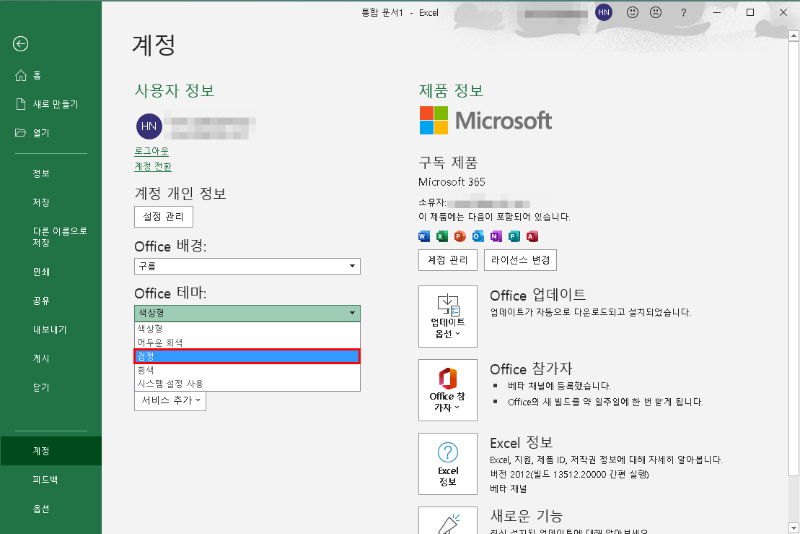
Task: Click the 라이선스 변경 button
Action: (520, 260)
